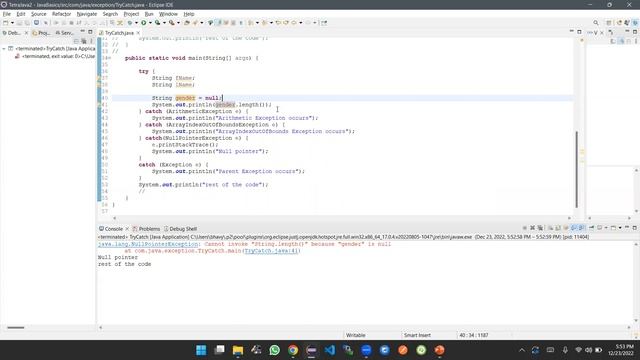Toggle Scroll Lock in Console toolbar

558,228
